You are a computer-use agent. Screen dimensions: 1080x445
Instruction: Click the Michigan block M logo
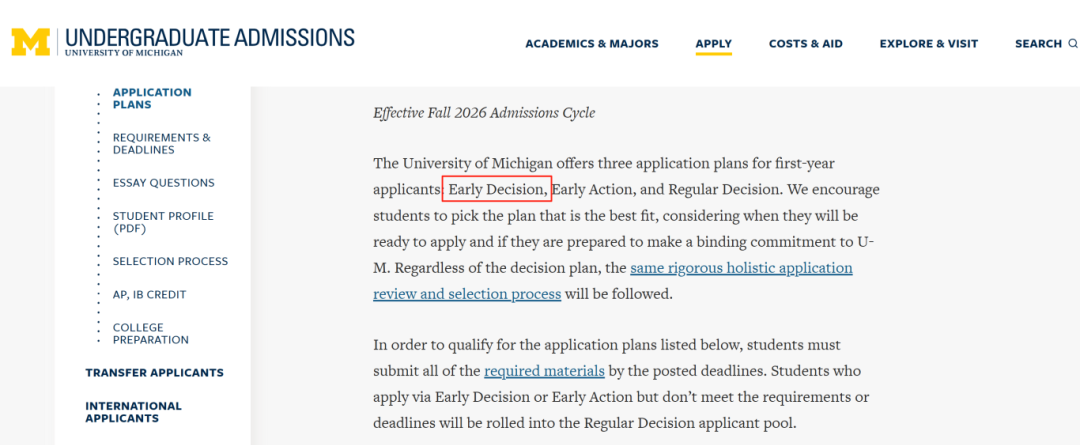tap(31, 42)
